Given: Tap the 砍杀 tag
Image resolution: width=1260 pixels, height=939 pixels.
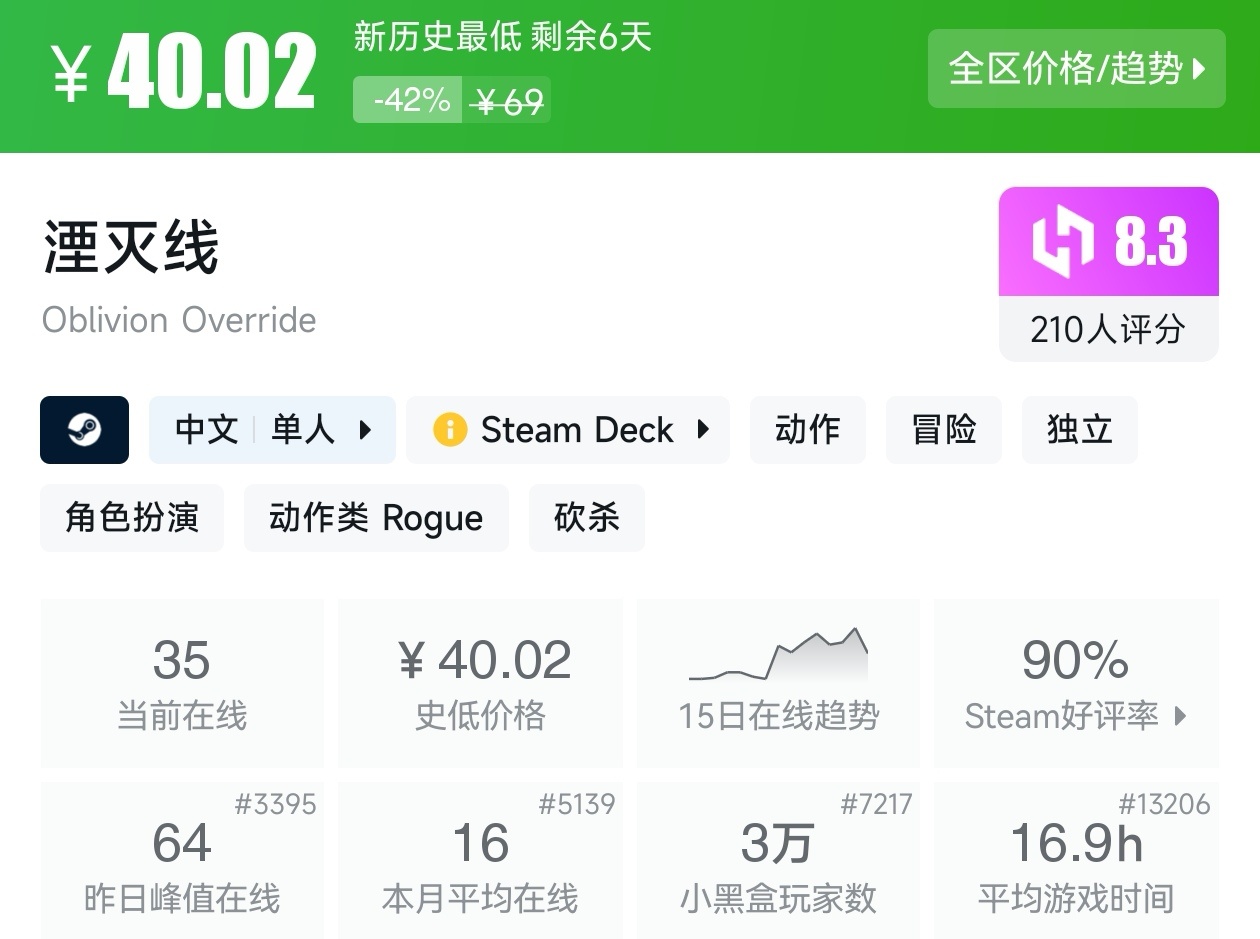Looking at the screenshot, I should pos(586,518).
